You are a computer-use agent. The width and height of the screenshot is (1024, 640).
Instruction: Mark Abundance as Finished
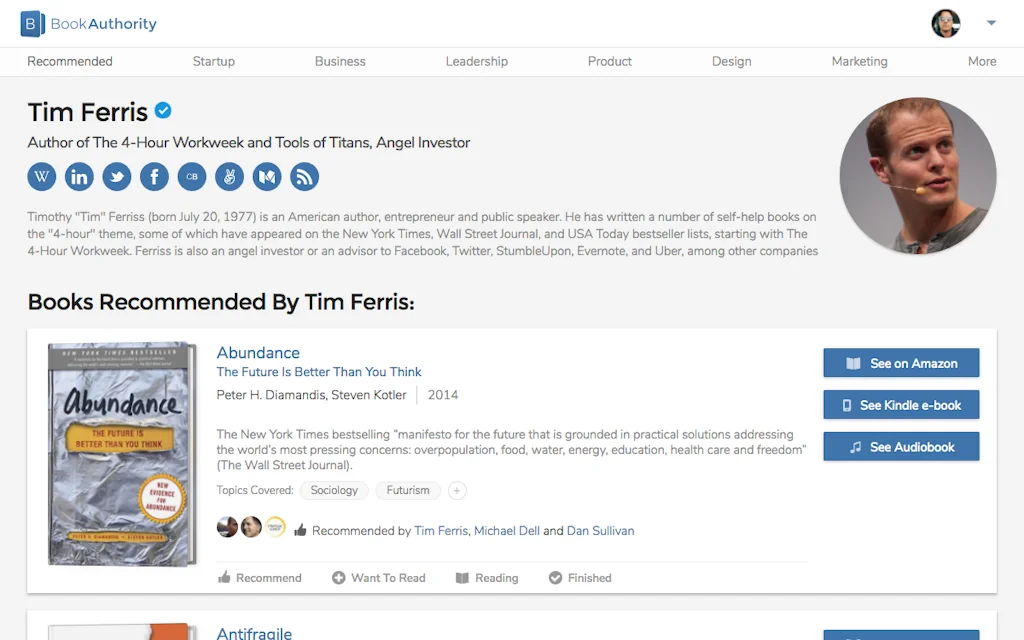(580, 578)
